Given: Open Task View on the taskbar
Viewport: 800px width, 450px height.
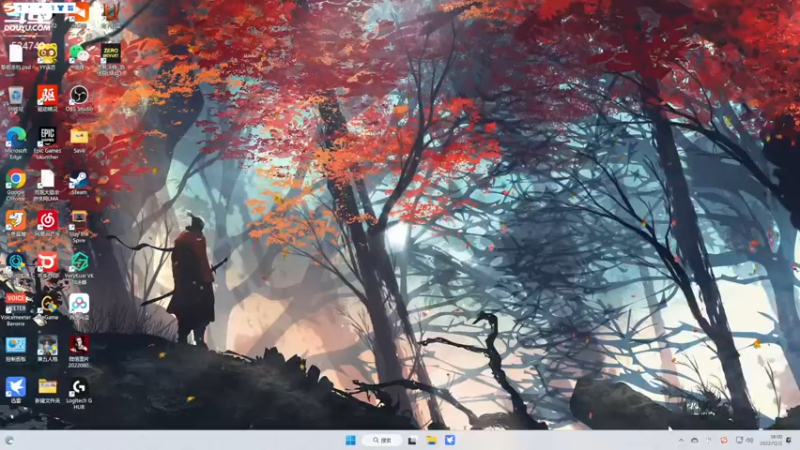Looking at the screenshot, I should tap(412, 440).
